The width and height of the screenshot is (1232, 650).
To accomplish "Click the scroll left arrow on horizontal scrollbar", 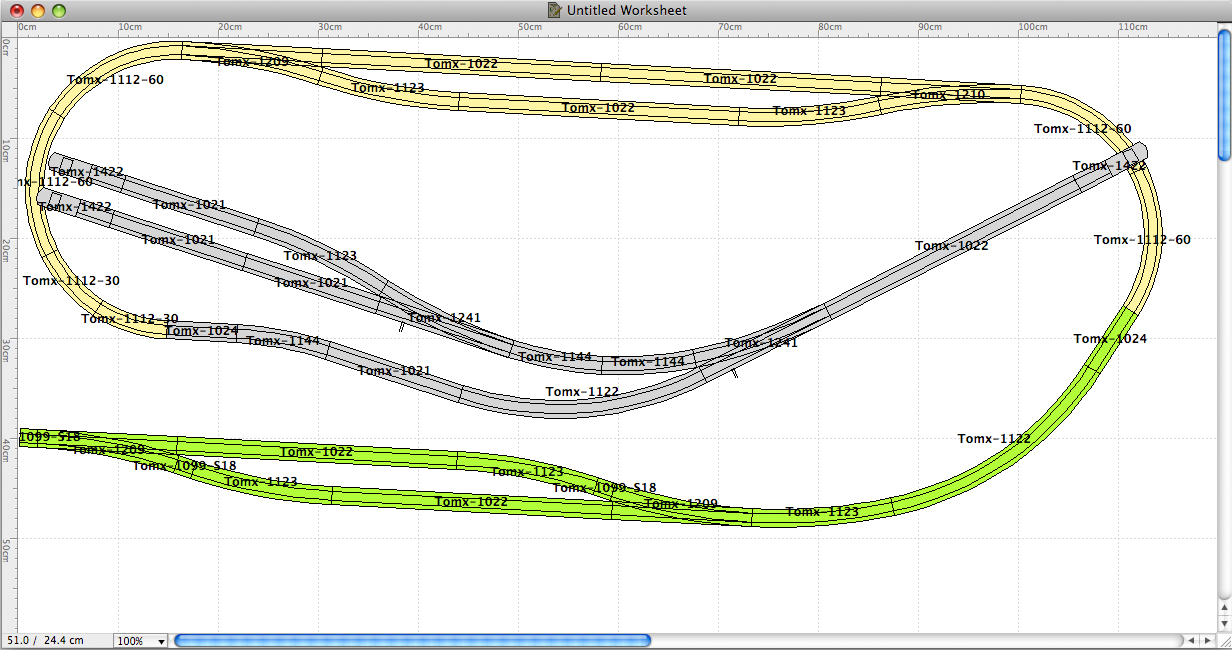I will coord(1192,640).
